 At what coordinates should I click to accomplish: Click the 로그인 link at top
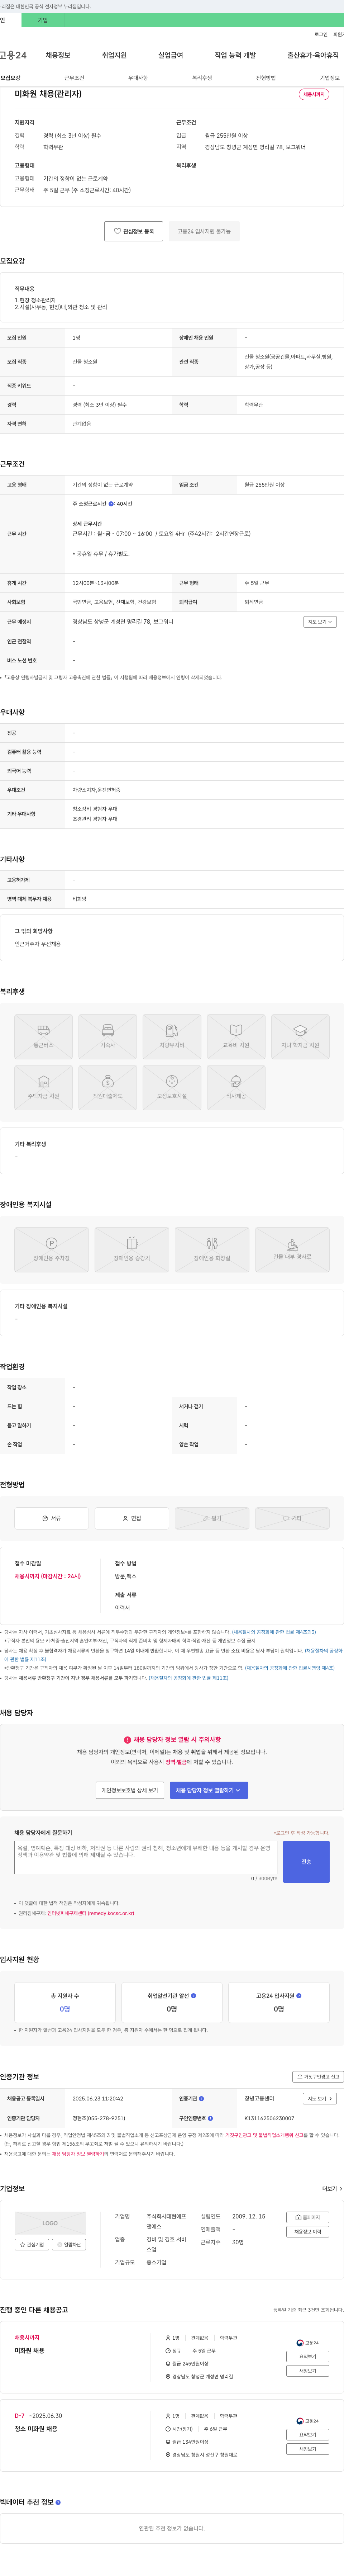[x=321, y=34]
